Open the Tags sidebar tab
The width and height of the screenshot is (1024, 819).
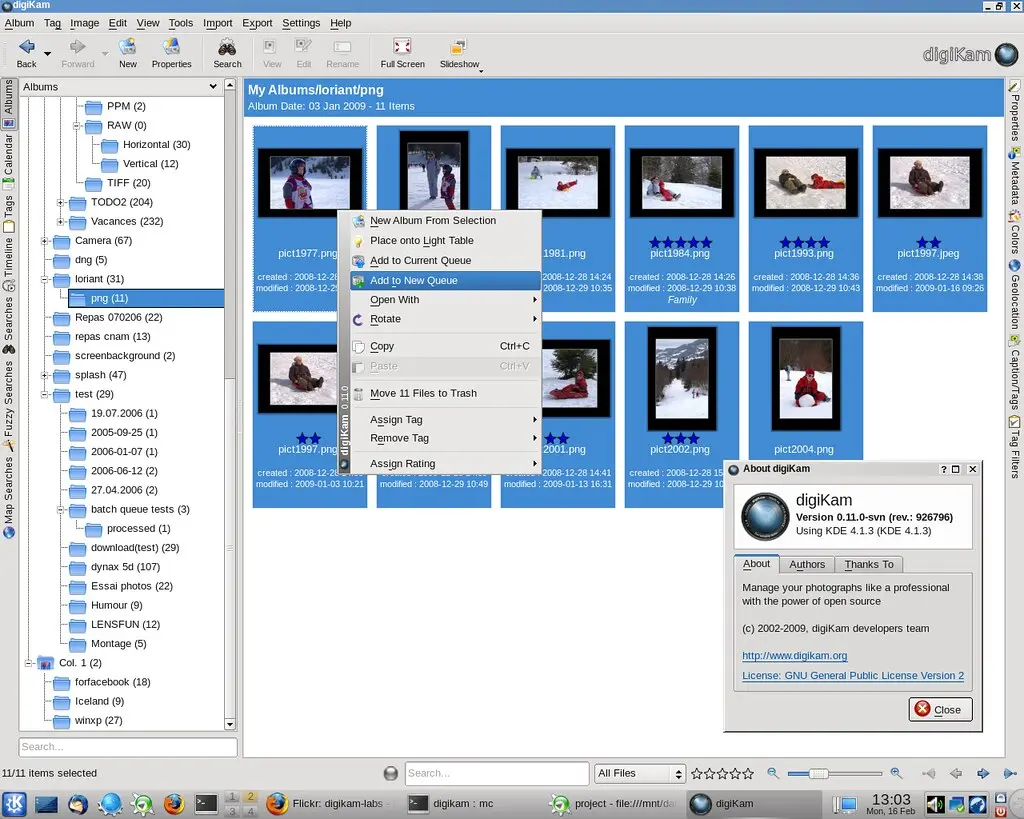[8, 213]
